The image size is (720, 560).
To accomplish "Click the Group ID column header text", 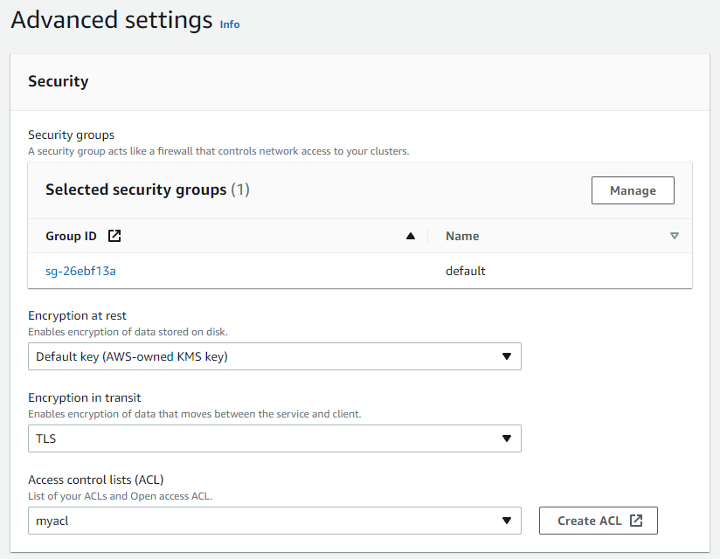I will (x=71, y=236).
